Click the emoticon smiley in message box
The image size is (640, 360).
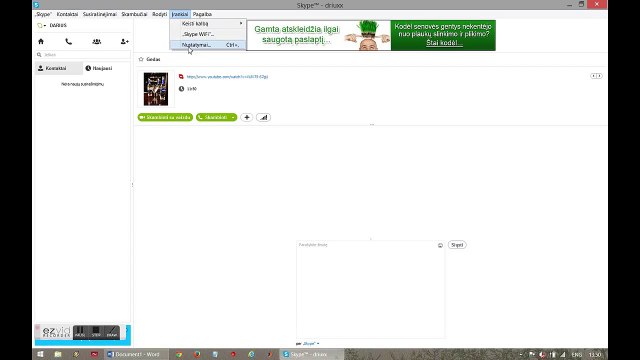440,245
